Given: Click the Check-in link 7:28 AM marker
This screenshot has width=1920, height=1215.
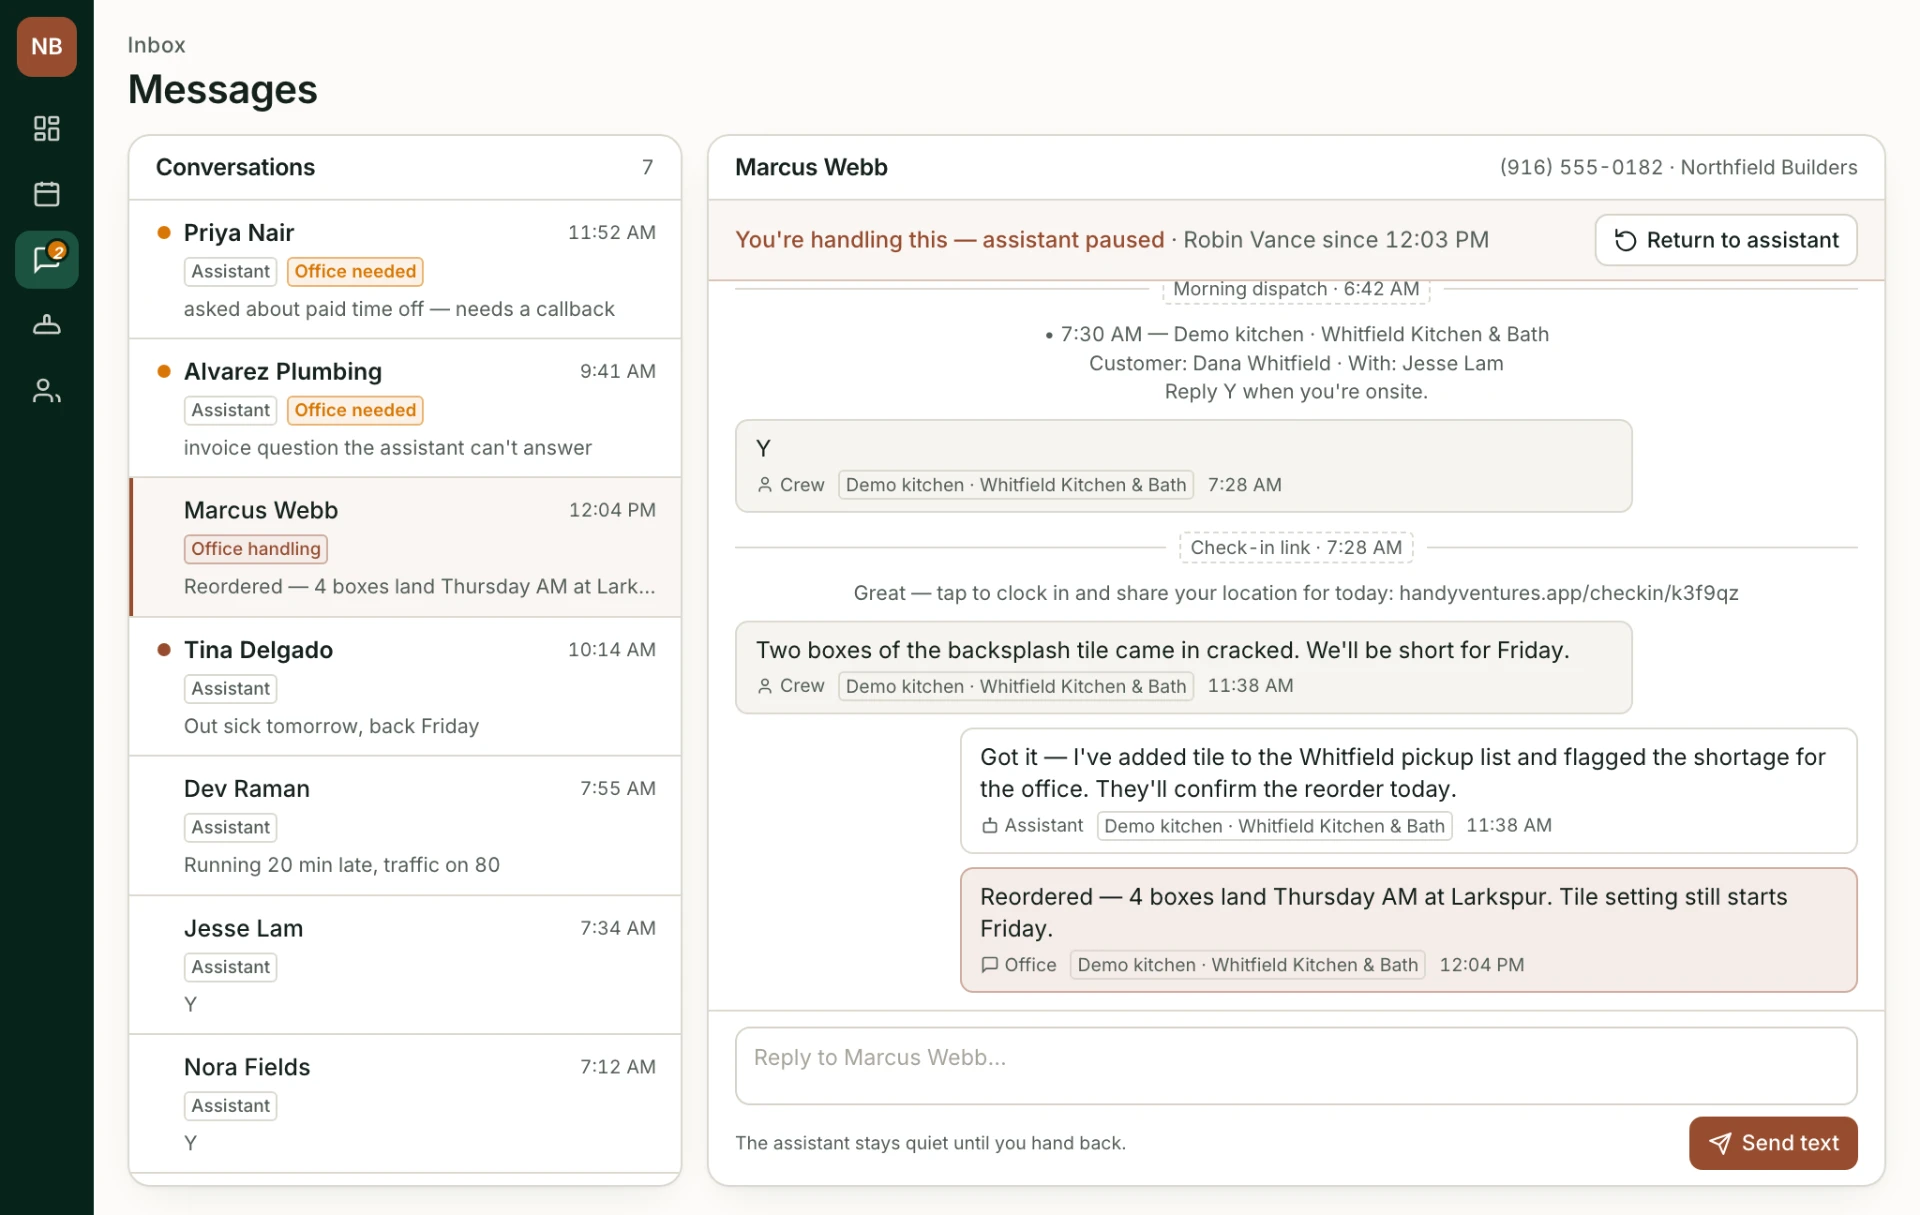Looking at the screenshot, I should [1296, 547].
